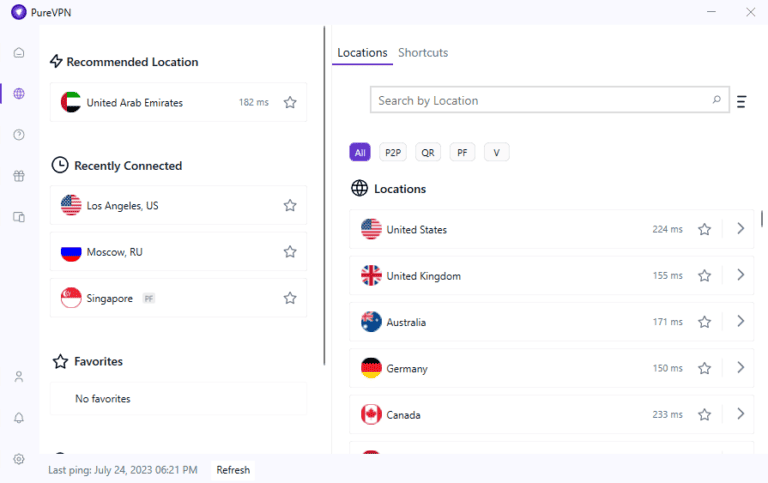Screen dimensions: 768x483
Task: Click the sort list icon beside search
Action: (741, 101)
